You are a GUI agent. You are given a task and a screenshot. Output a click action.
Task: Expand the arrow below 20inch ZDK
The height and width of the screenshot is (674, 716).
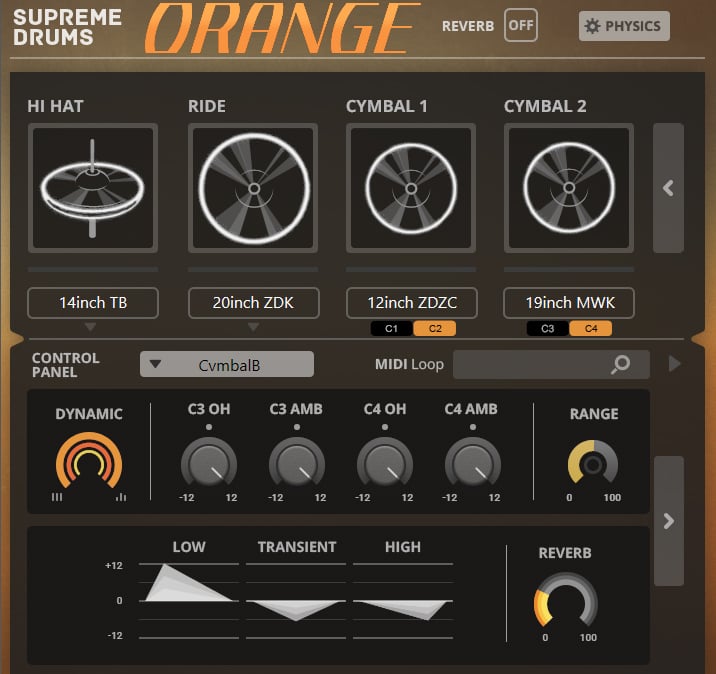pyautogui.click(x=253, y=327)
